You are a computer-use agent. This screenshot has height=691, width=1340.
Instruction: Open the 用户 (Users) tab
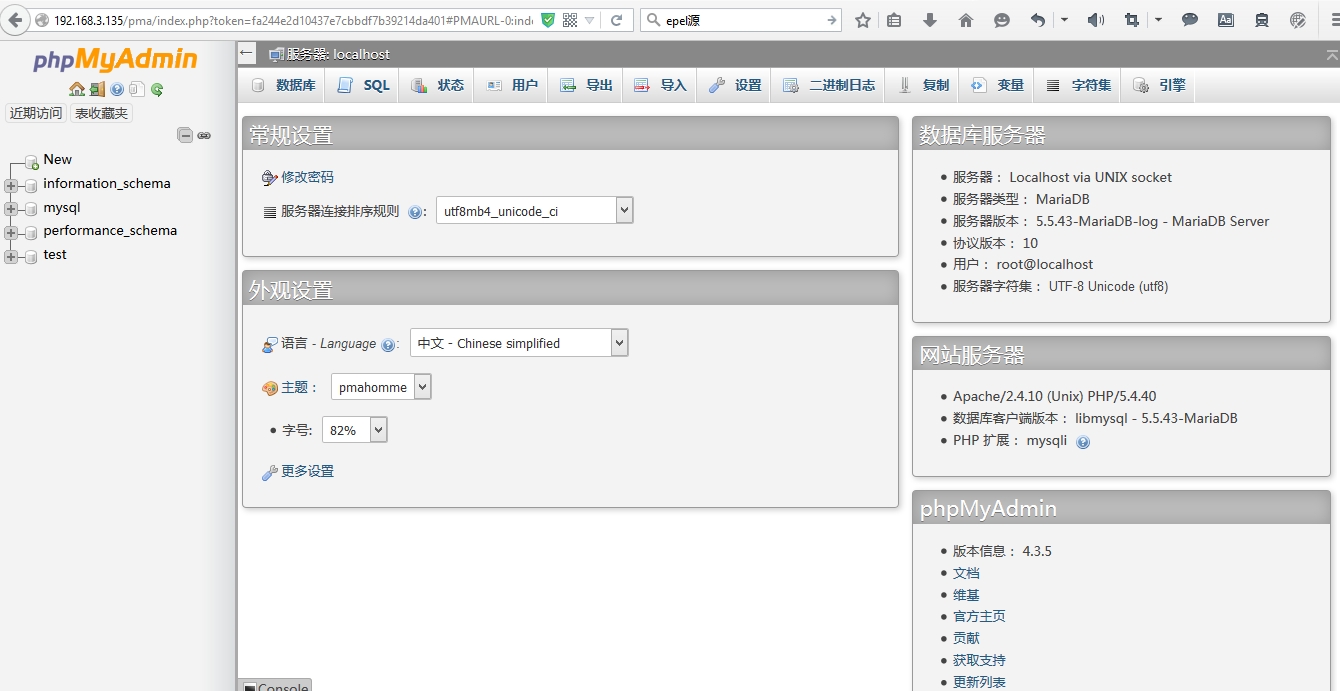click(512, 86)
